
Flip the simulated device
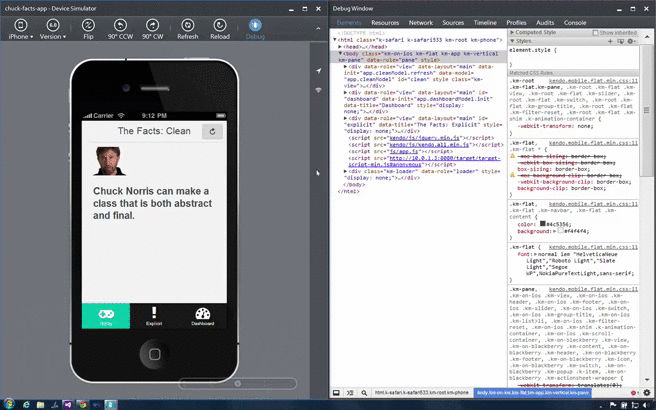click(x=88, y=29)
